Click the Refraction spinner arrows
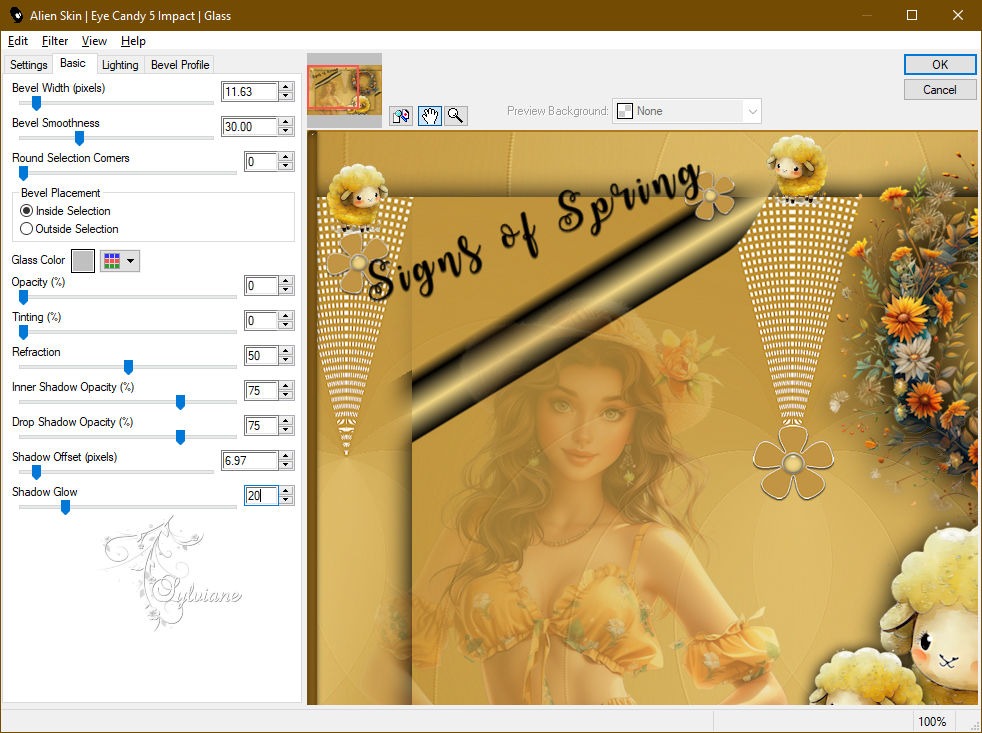Image resolution: width=982 pixels, height=733 pixels. [x=286, y=356]
